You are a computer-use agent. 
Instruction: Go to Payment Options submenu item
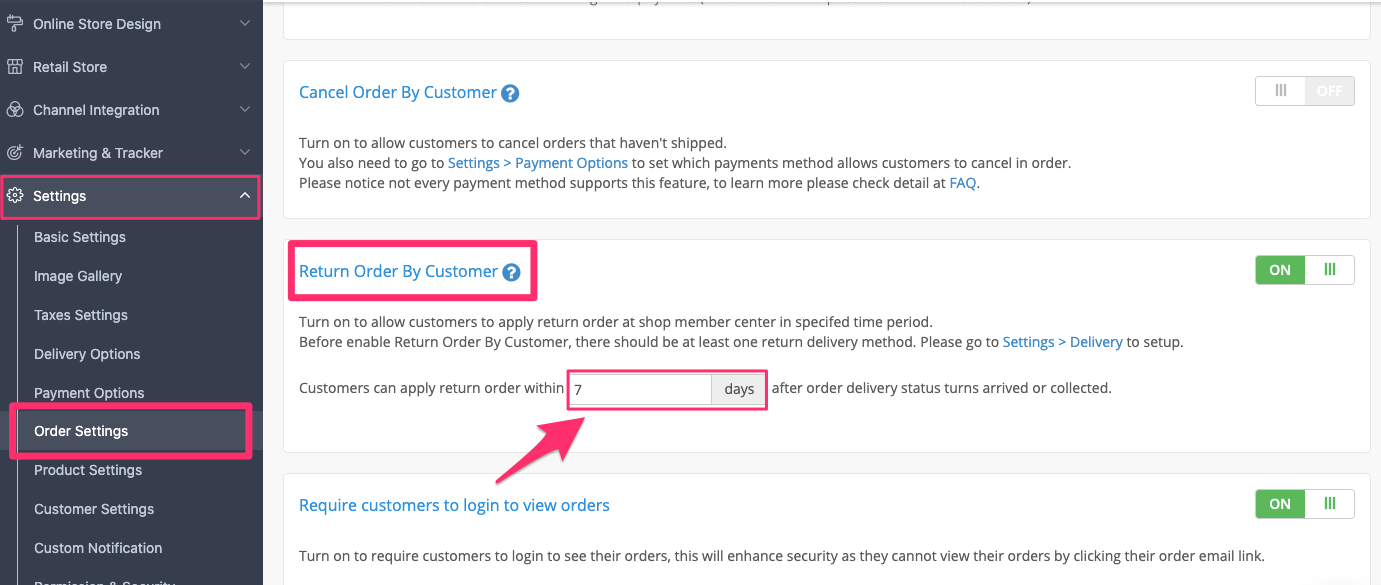click(89, 393)
